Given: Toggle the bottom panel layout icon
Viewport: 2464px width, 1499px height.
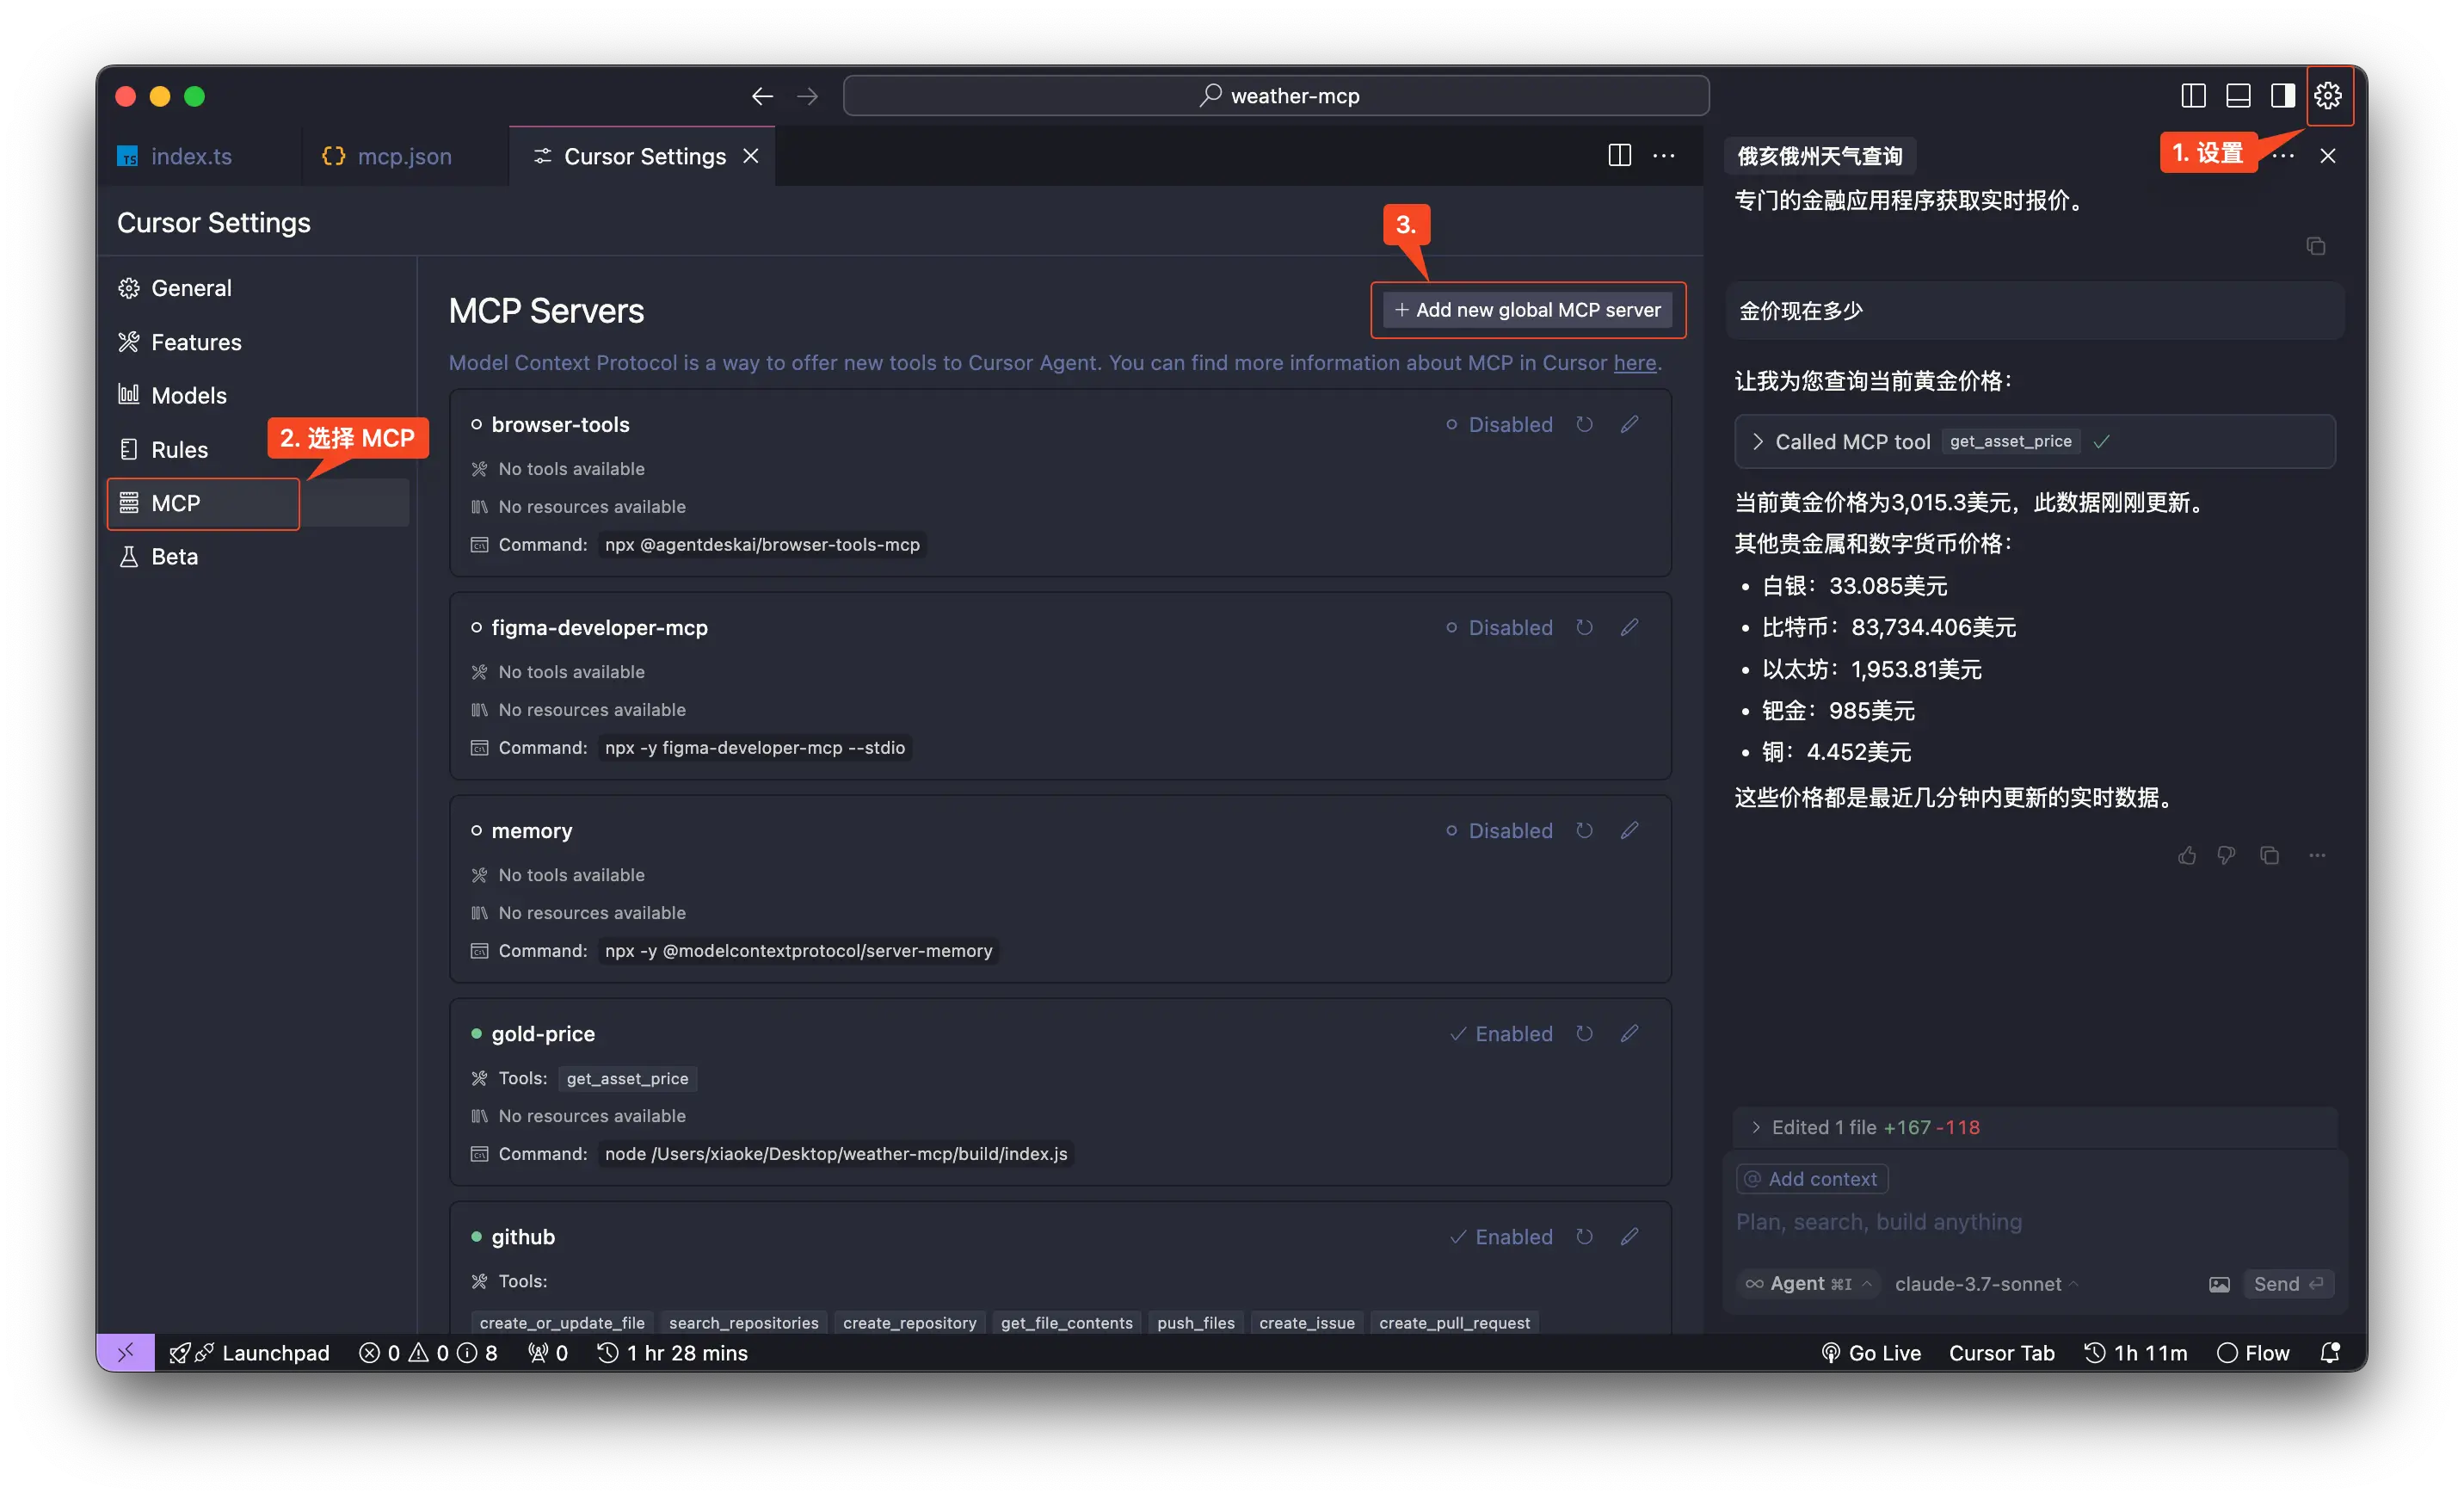Looking at the screenshot, I should [2238, 96].
